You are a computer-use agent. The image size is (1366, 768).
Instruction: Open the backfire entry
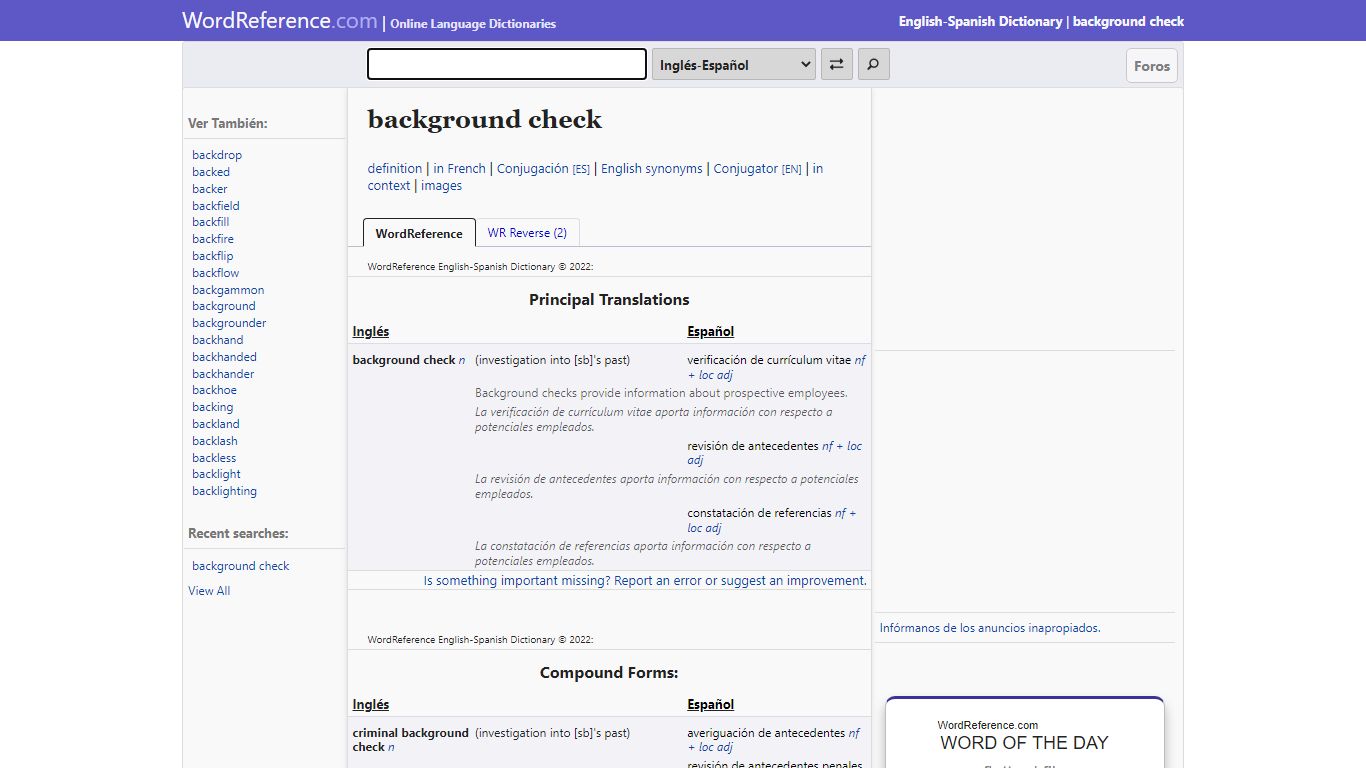(x=213, y=239)
